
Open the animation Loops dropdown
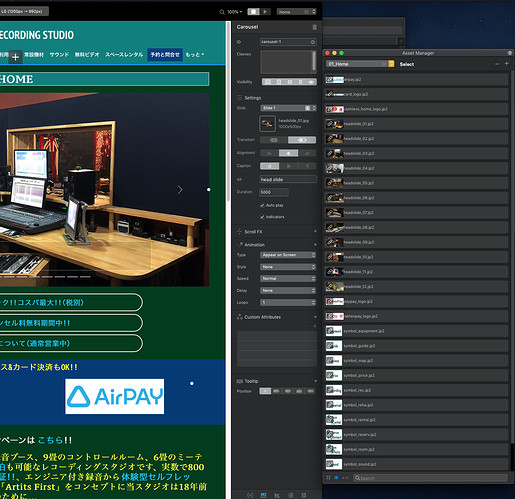click(x=288, y=303)
